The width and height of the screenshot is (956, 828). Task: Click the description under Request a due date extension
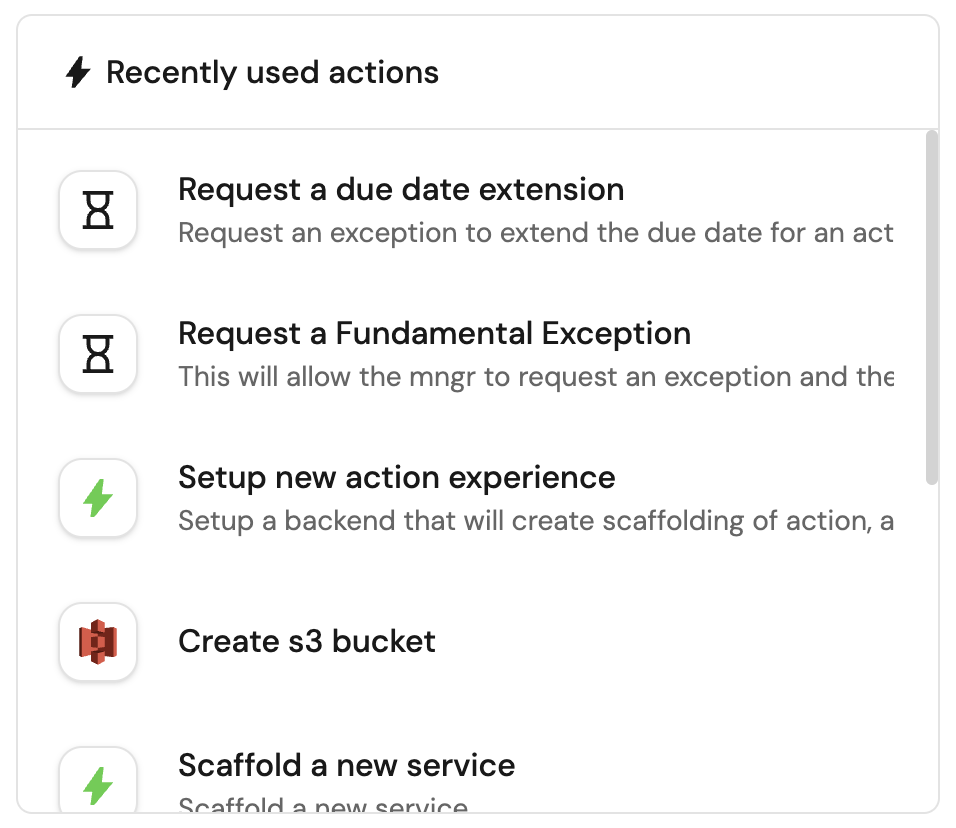click(x=535, y=234)
